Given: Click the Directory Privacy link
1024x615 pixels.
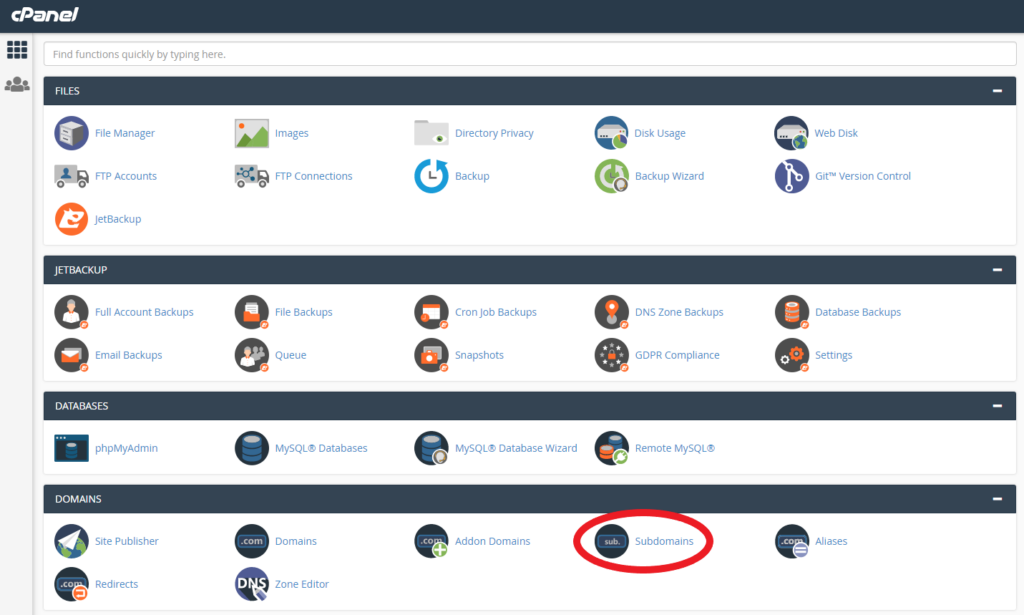Looking at the screenshot, I should [494, 133].
